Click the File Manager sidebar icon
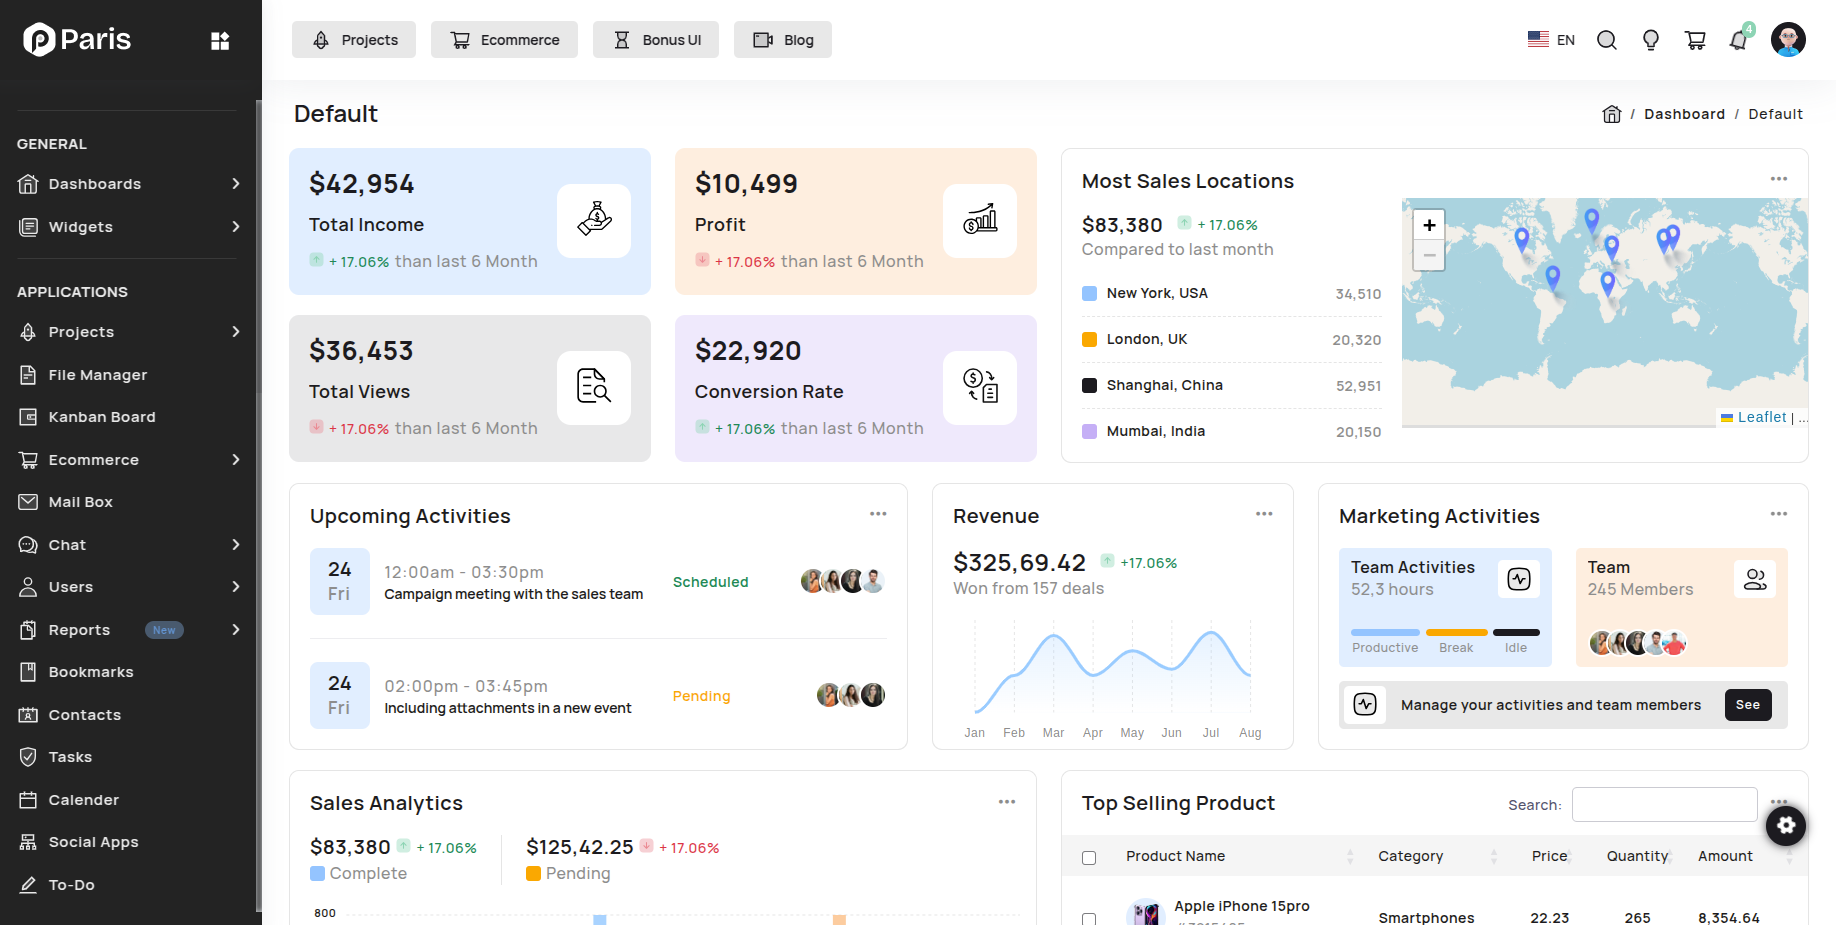Image resolution: width=1836 pixels, height=925 pixels. click(30, 374)
